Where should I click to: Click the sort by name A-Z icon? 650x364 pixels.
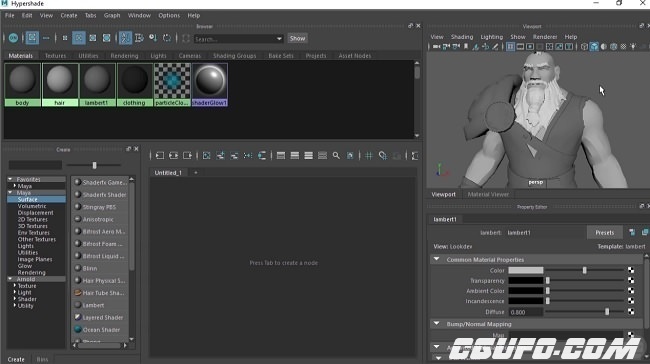(x=125, y=38)
